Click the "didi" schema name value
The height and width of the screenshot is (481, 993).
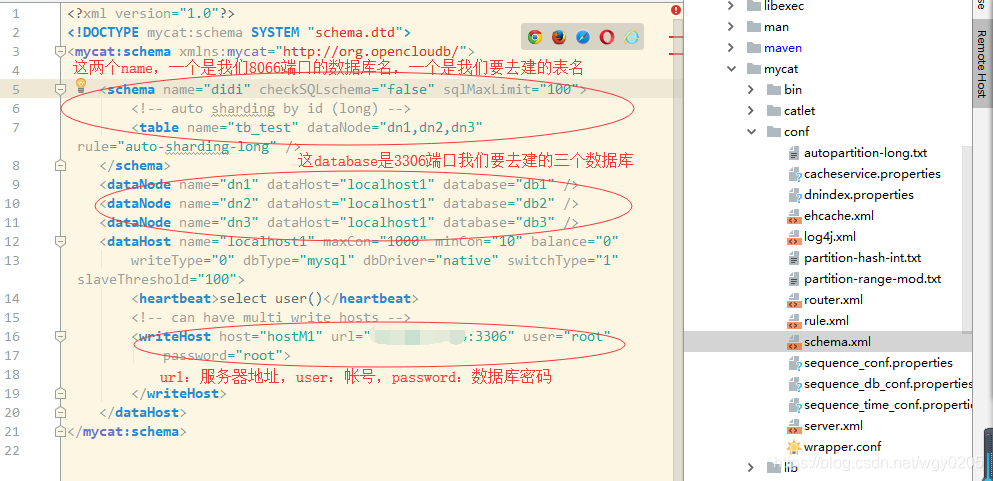click(x=227, y=89)
